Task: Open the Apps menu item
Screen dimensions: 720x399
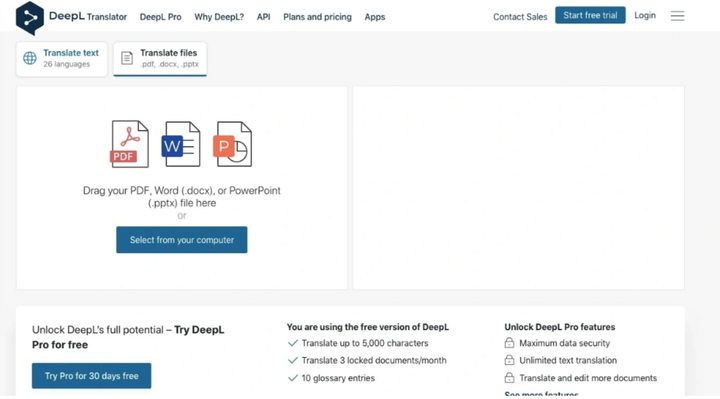Action: pyautogui.click(x=375, y=17)
